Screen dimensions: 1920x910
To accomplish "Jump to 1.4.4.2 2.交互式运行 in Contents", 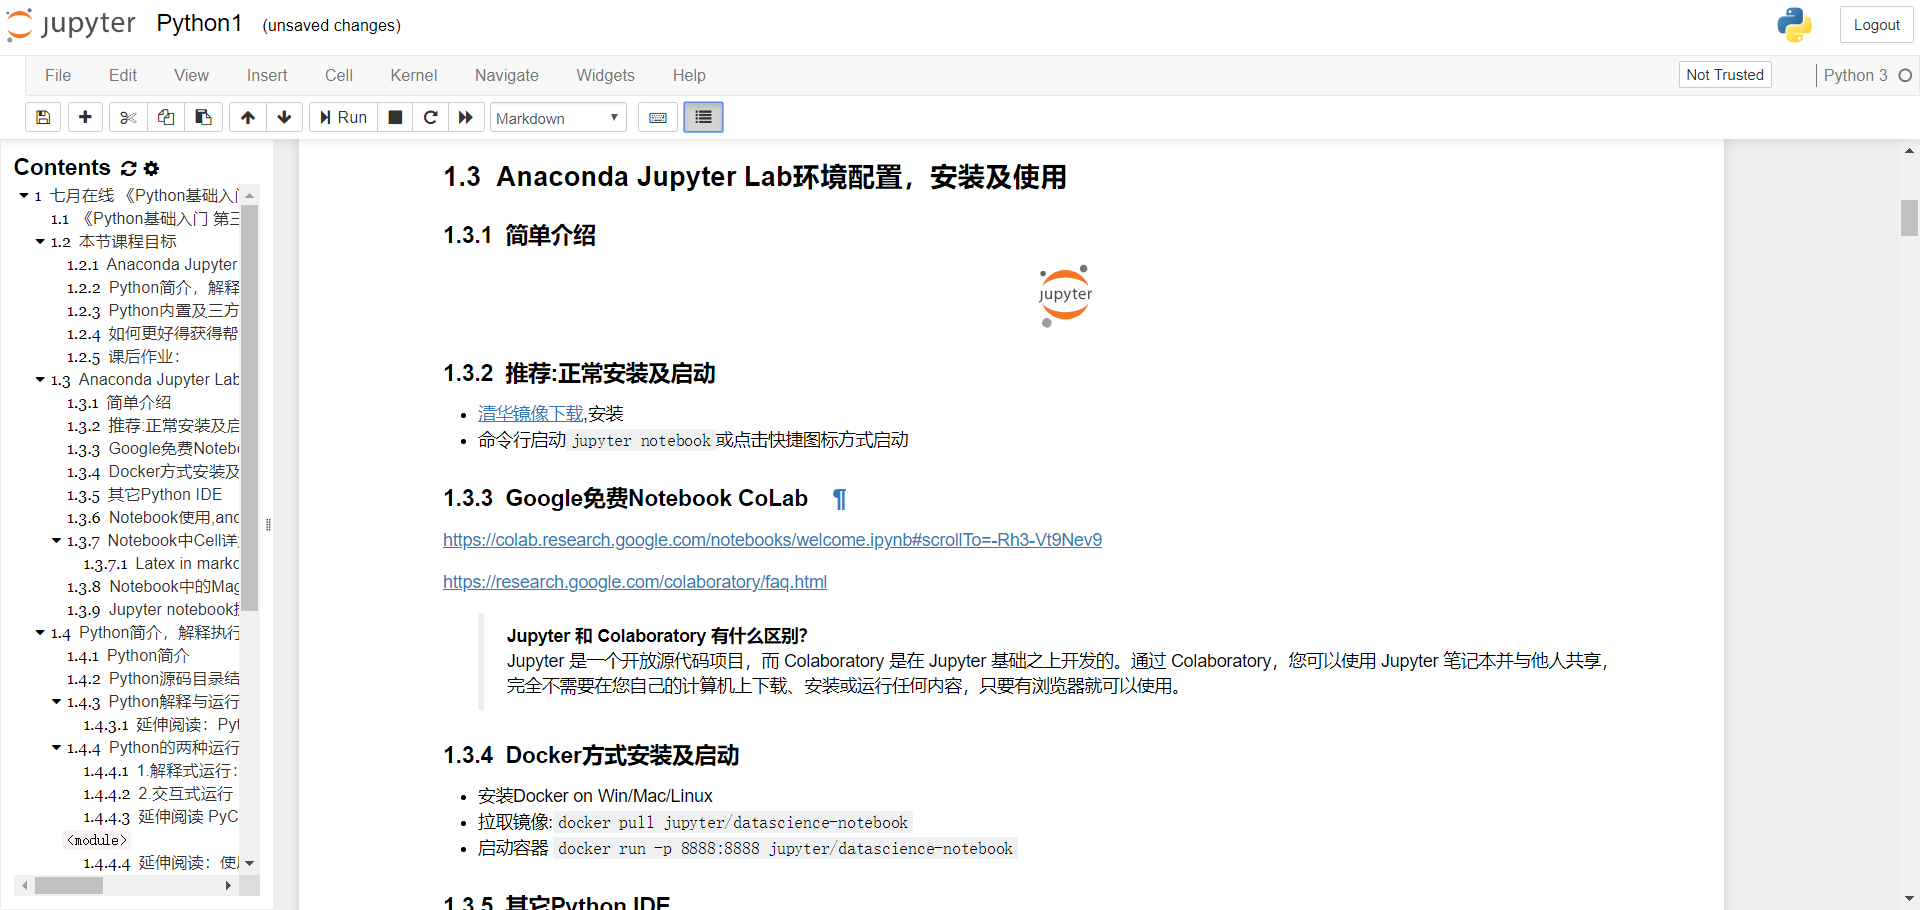I will (158, 794).
